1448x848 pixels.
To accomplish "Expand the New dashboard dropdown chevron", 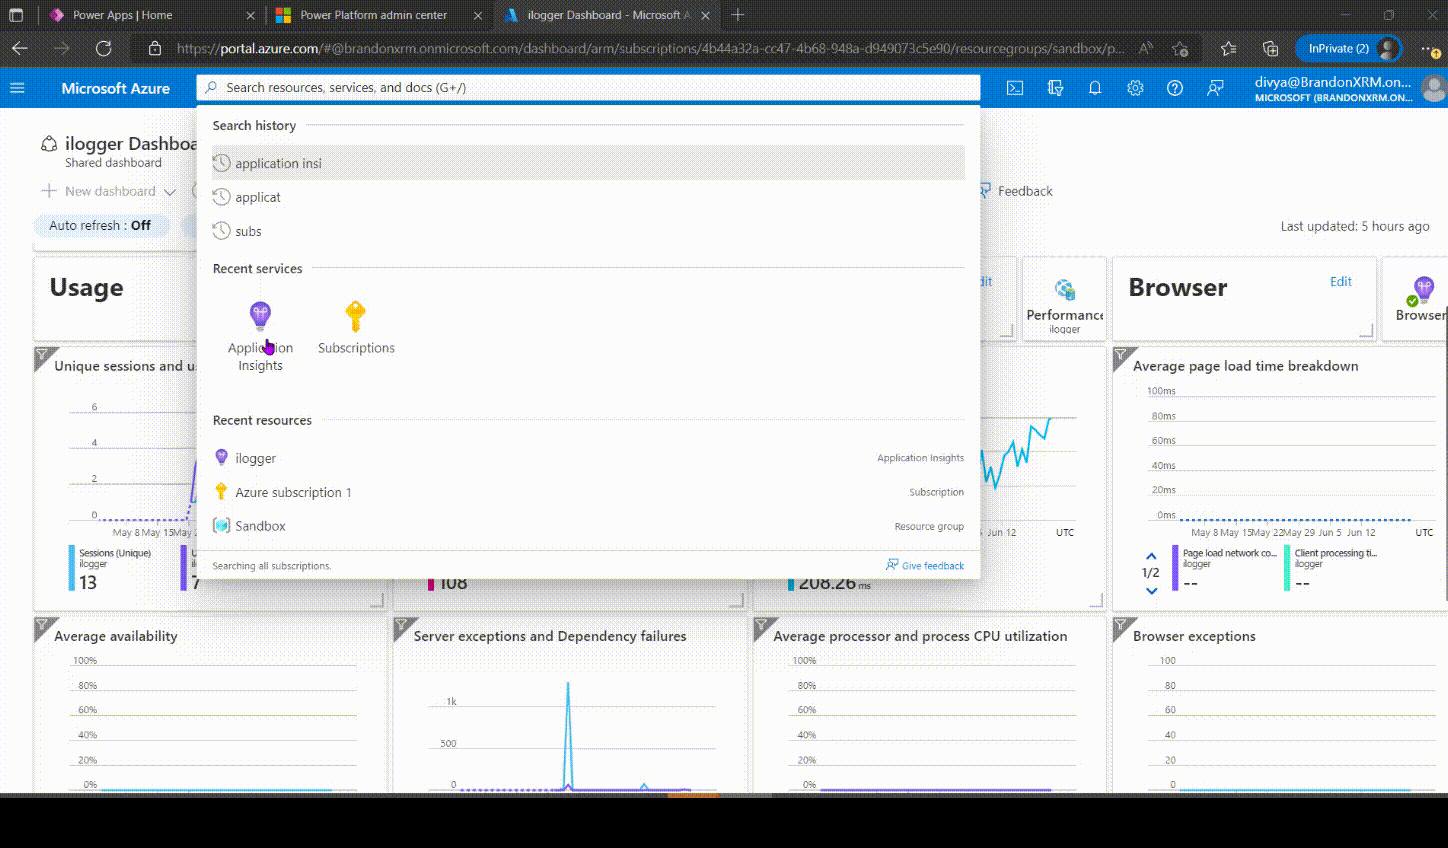I will pyautogui.click(x=170, y=192).
